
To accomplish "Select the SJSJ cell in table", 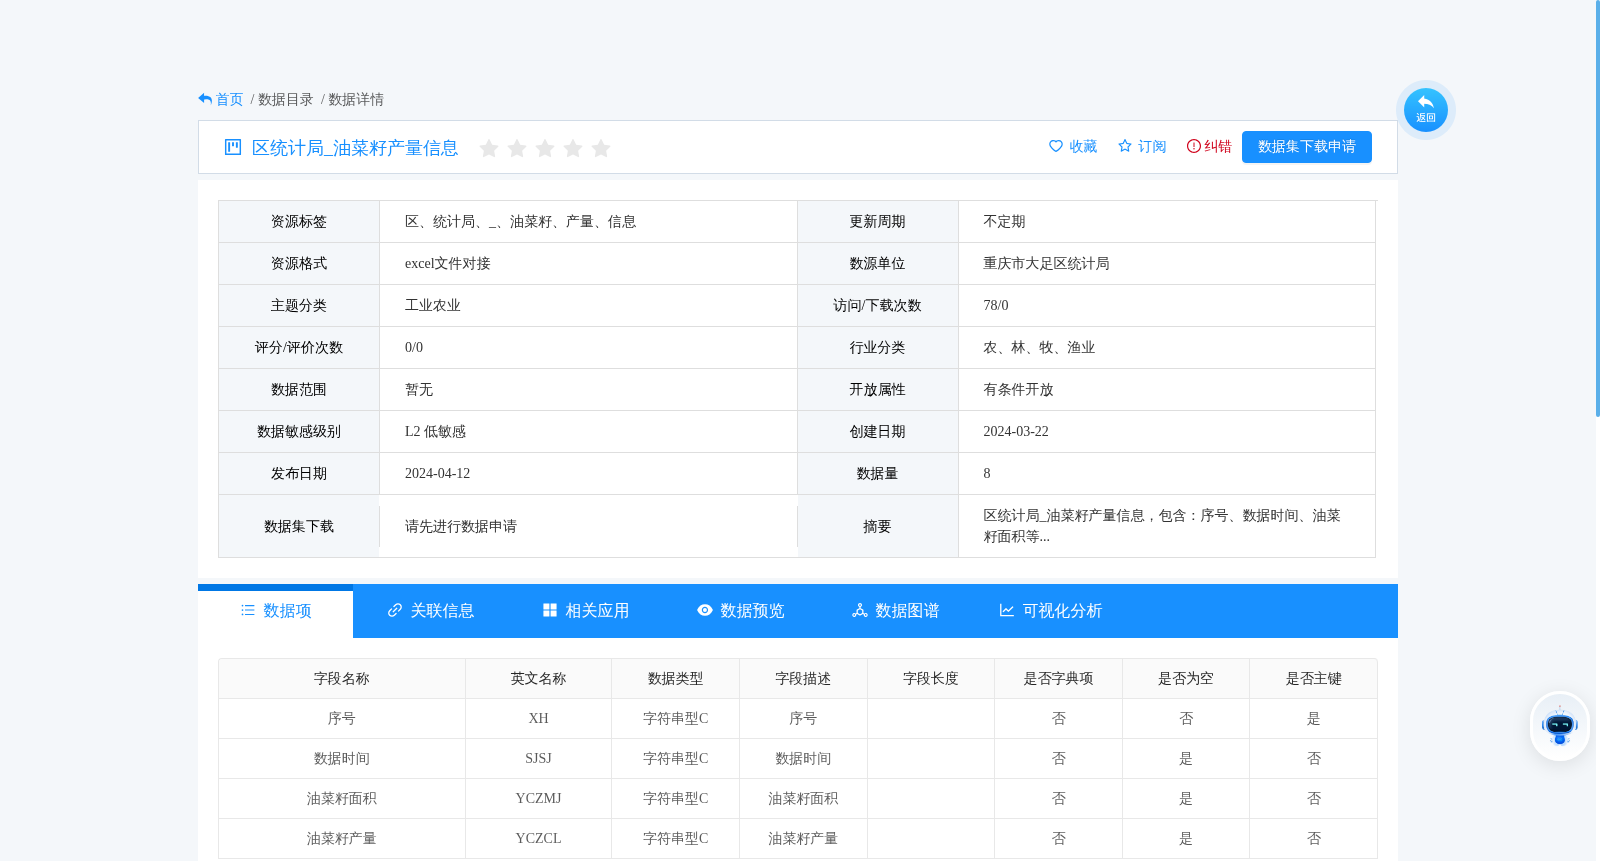I will pos(538,759).
